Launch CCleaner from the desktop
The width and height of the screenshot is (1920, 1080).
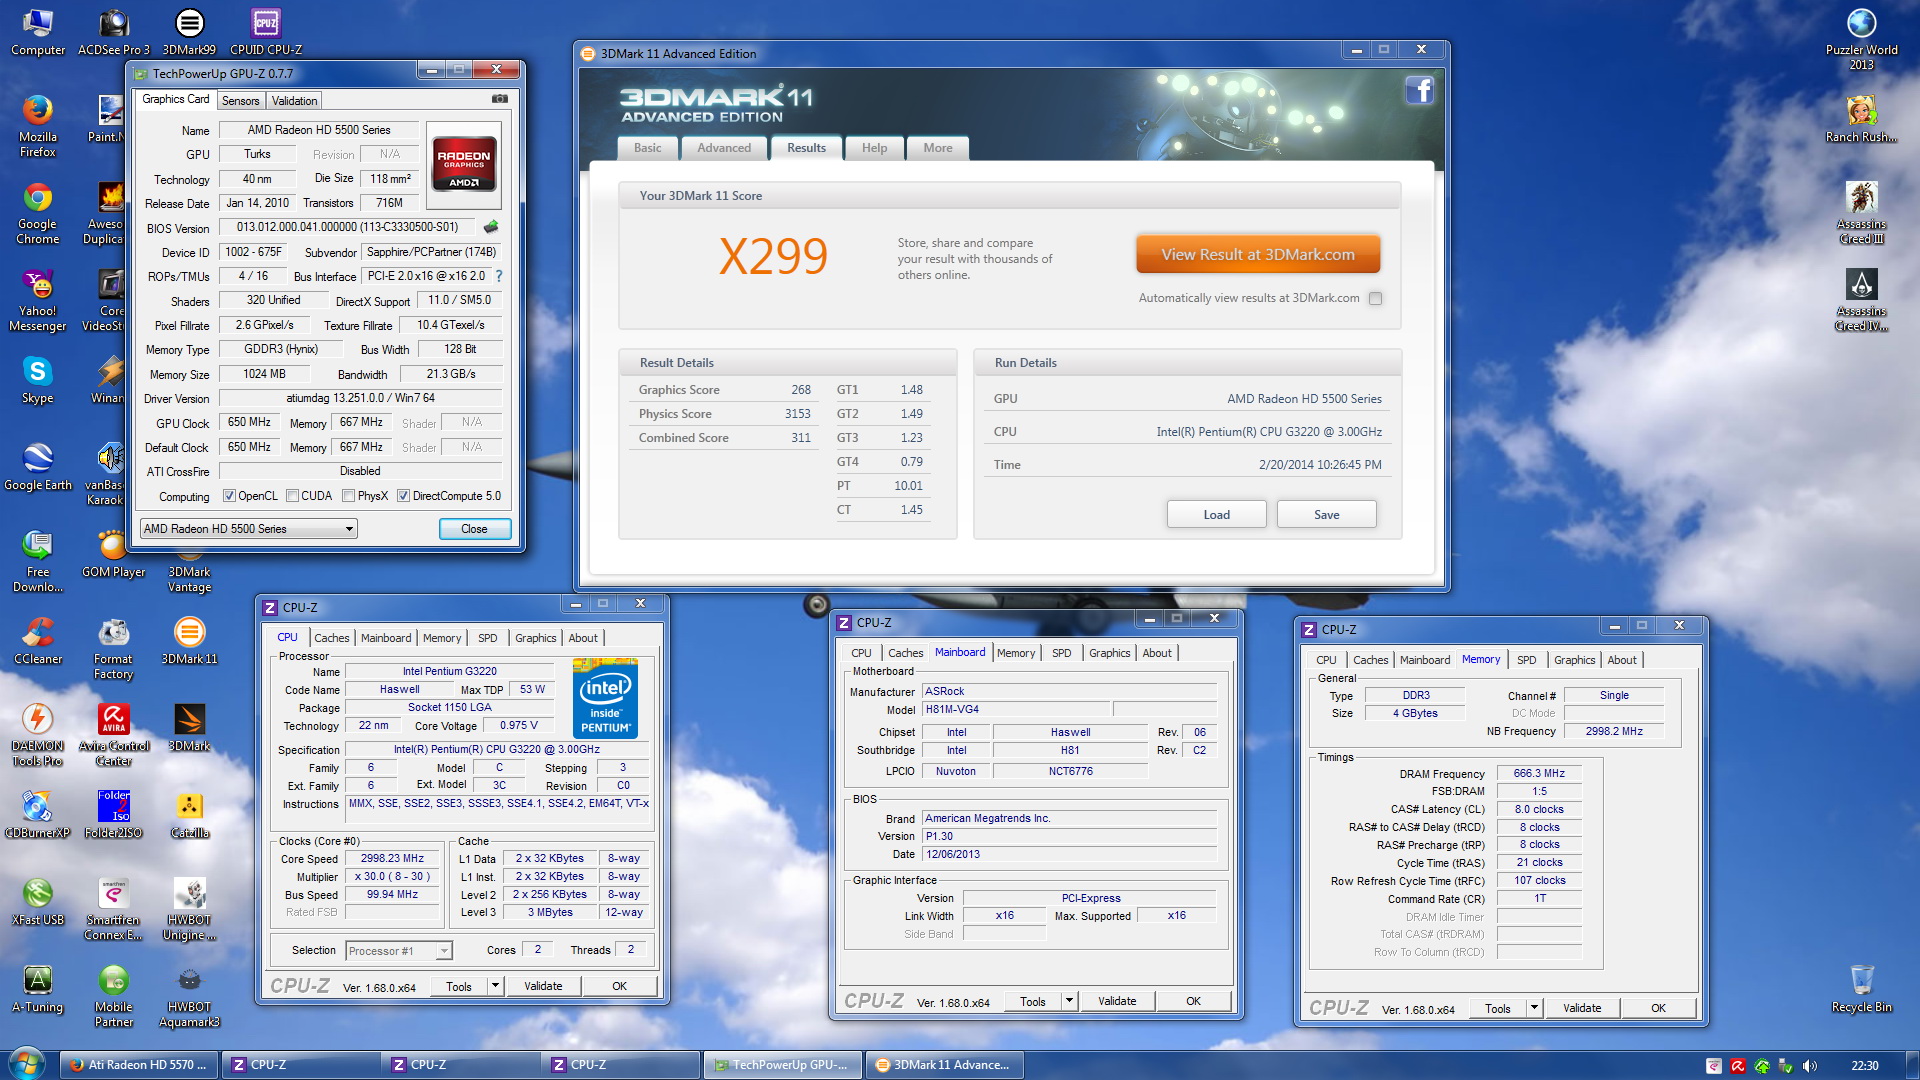point(38,641)
